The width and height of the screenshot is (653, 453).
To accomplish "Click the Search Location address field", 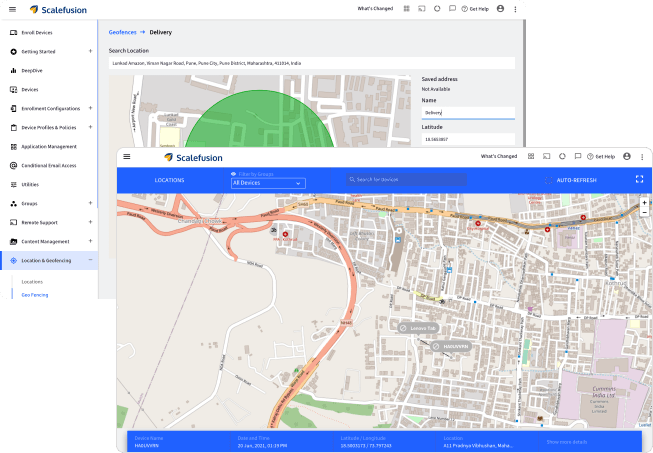I will 312,63.
